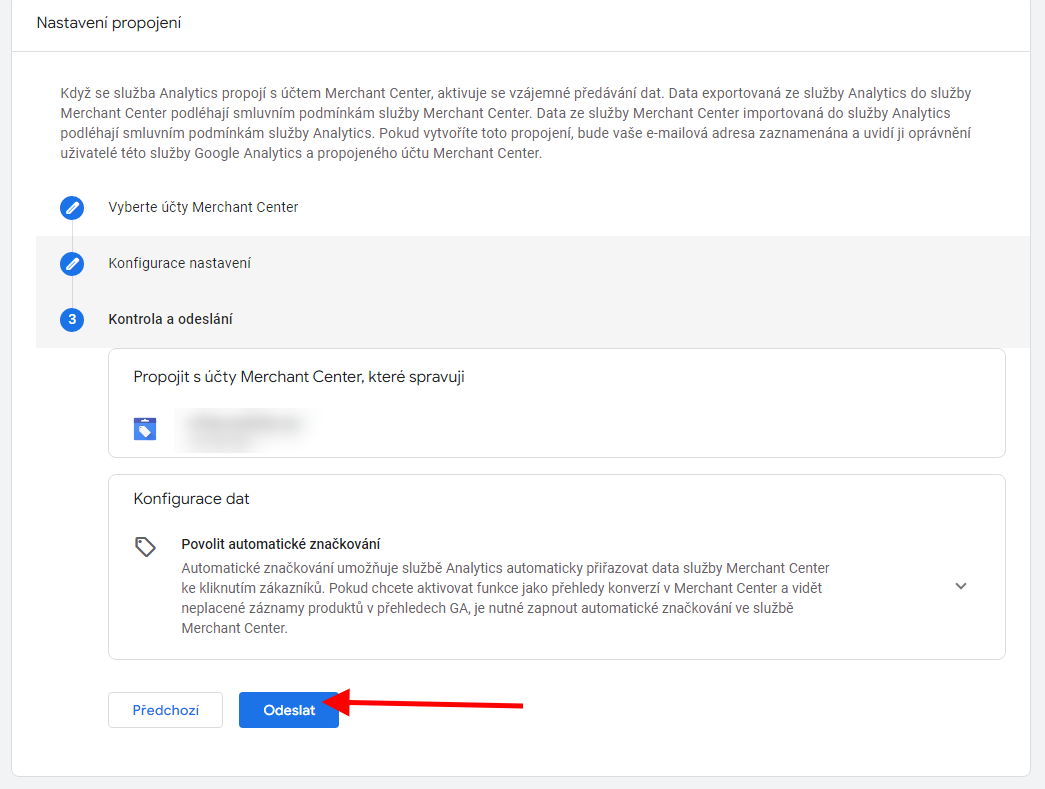Viewport: 1045px width, 789px height.
Task: Click the intro paragraph about Analytics linking
Action: tap(515, 123)
